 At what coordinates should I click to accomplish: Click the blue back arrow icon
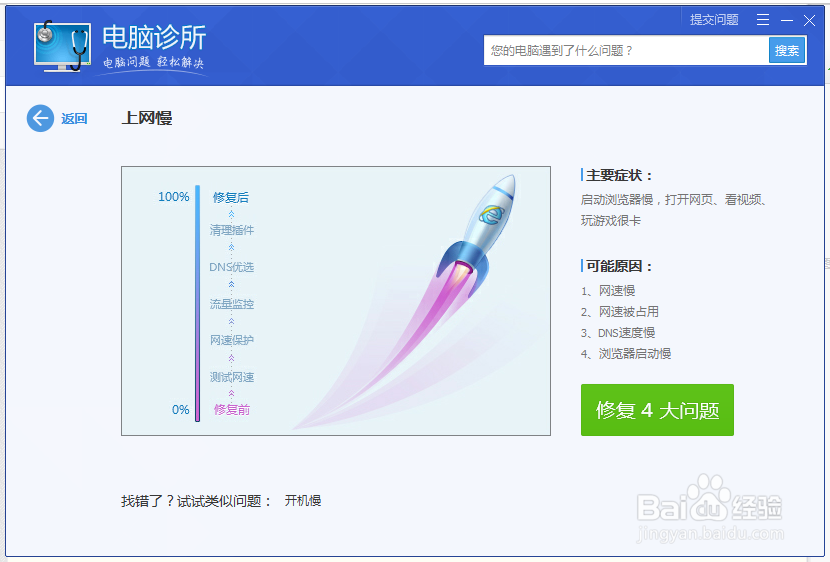click(40, 118)
